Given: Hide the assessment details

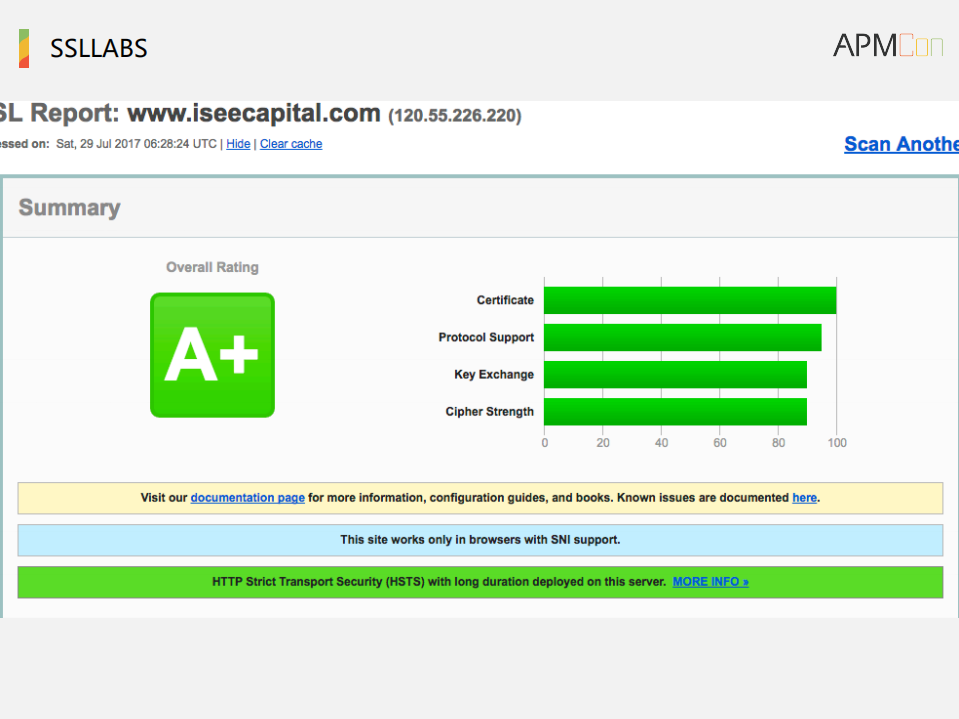Looking at the screenshot, I should click(x=237, y=143).
